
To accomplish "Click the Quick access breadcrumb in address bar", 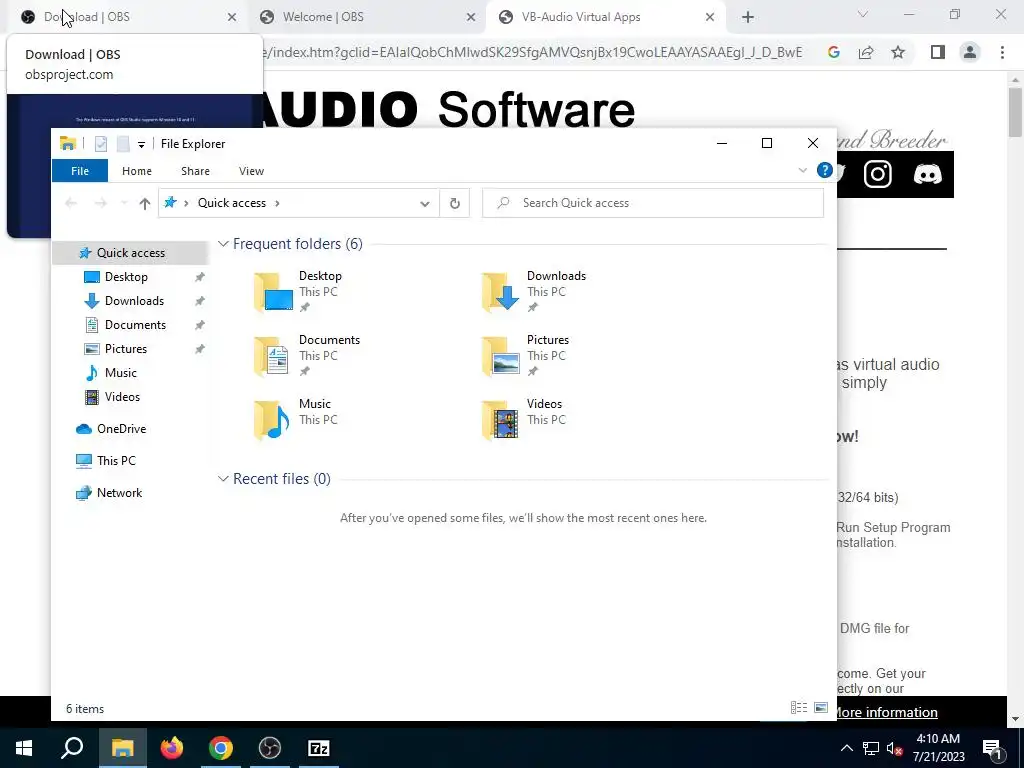I will [x=232, y=203].
